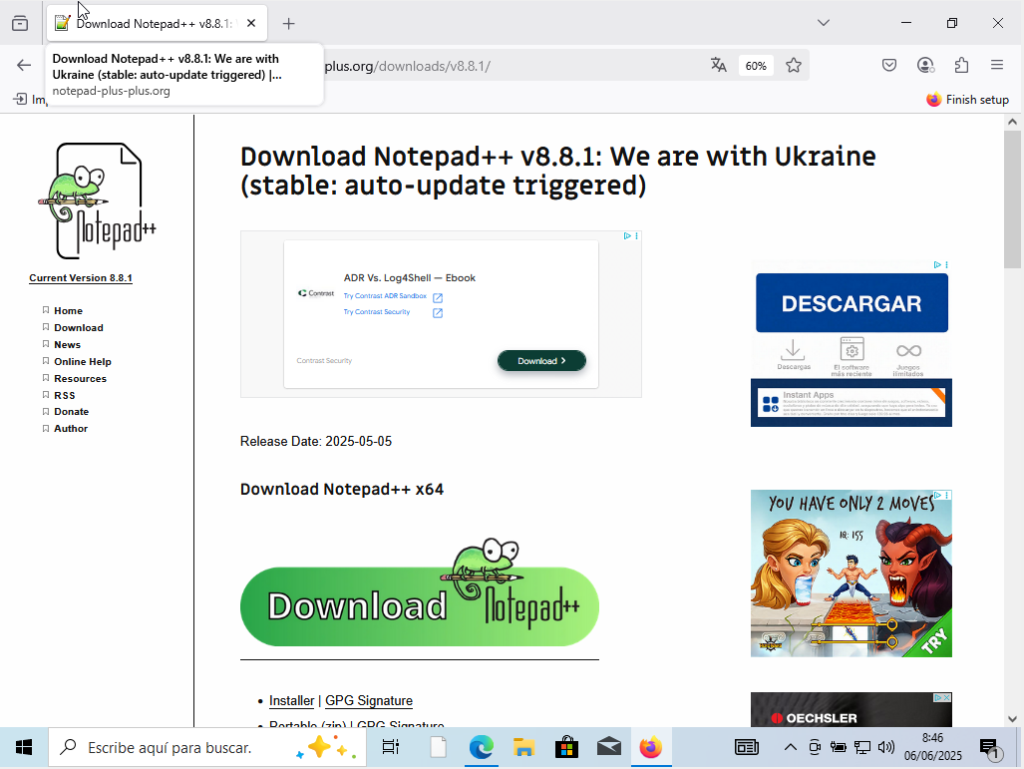Close the OECHSLER ad with its X icon
This screenshot has width=1024, height=769.
[946, 698]
